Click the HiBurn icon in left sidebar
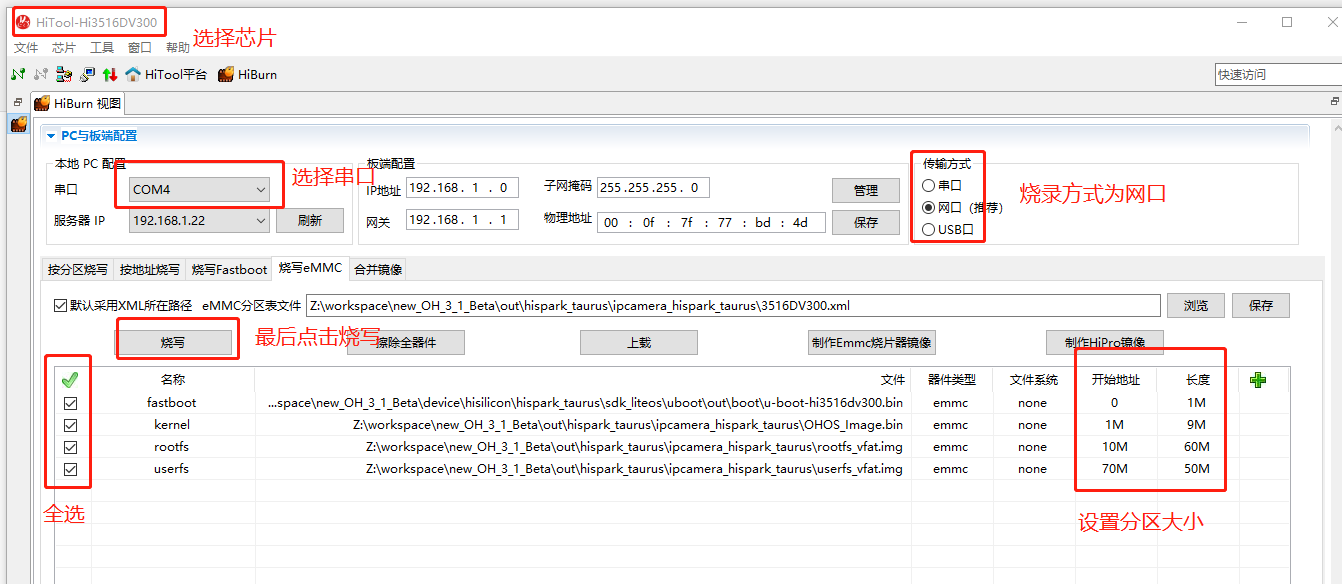1342x584 pixels. (x=18, y=124)
